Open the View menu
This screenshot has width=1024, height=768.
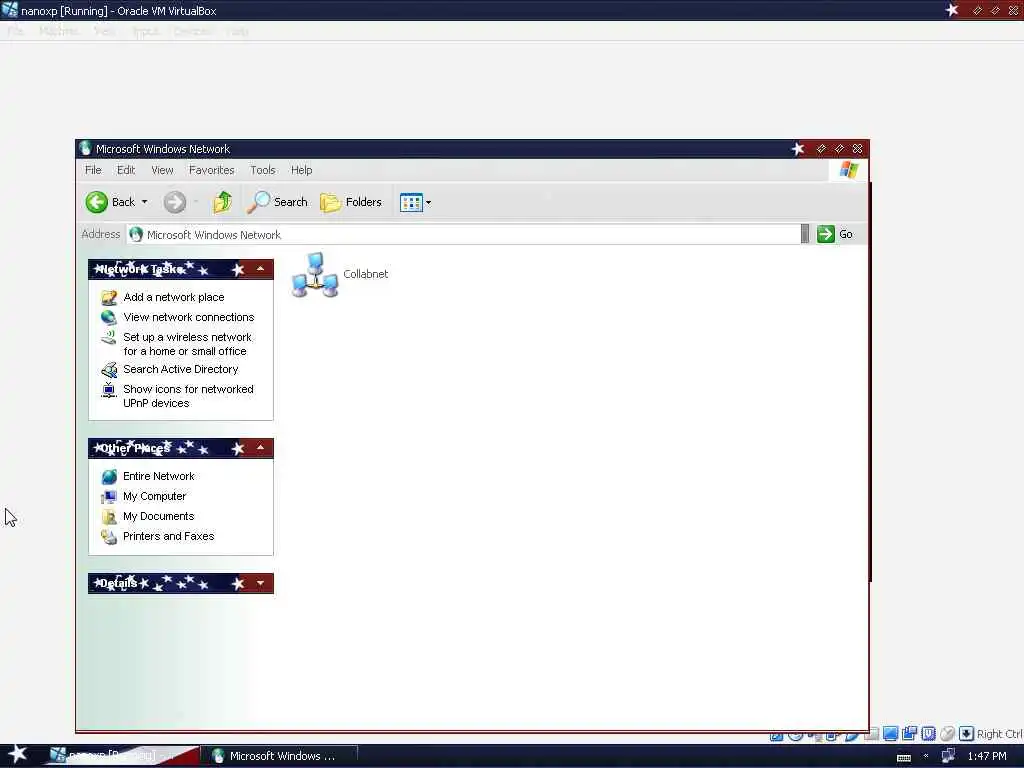click(163, 170)
